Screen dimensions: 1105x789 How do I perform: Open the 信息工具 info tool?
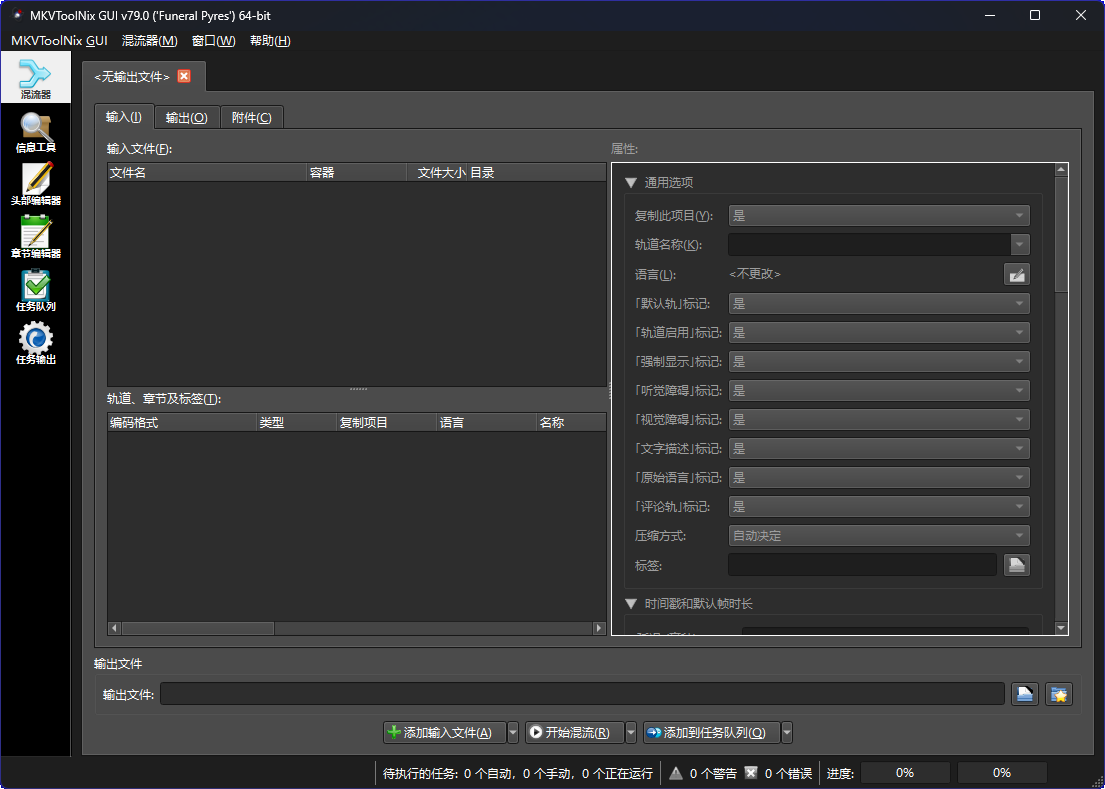click(x=35, y=132)
